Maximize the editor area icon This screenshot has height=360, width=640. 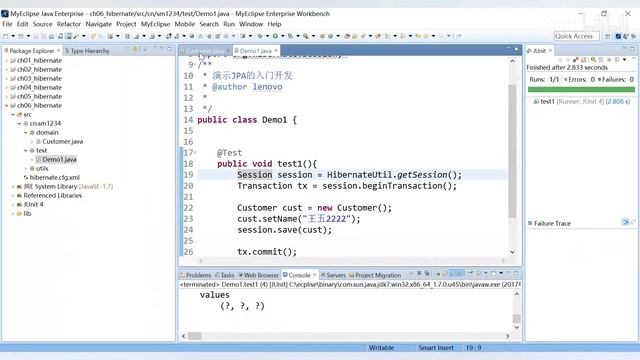point(516,49)
